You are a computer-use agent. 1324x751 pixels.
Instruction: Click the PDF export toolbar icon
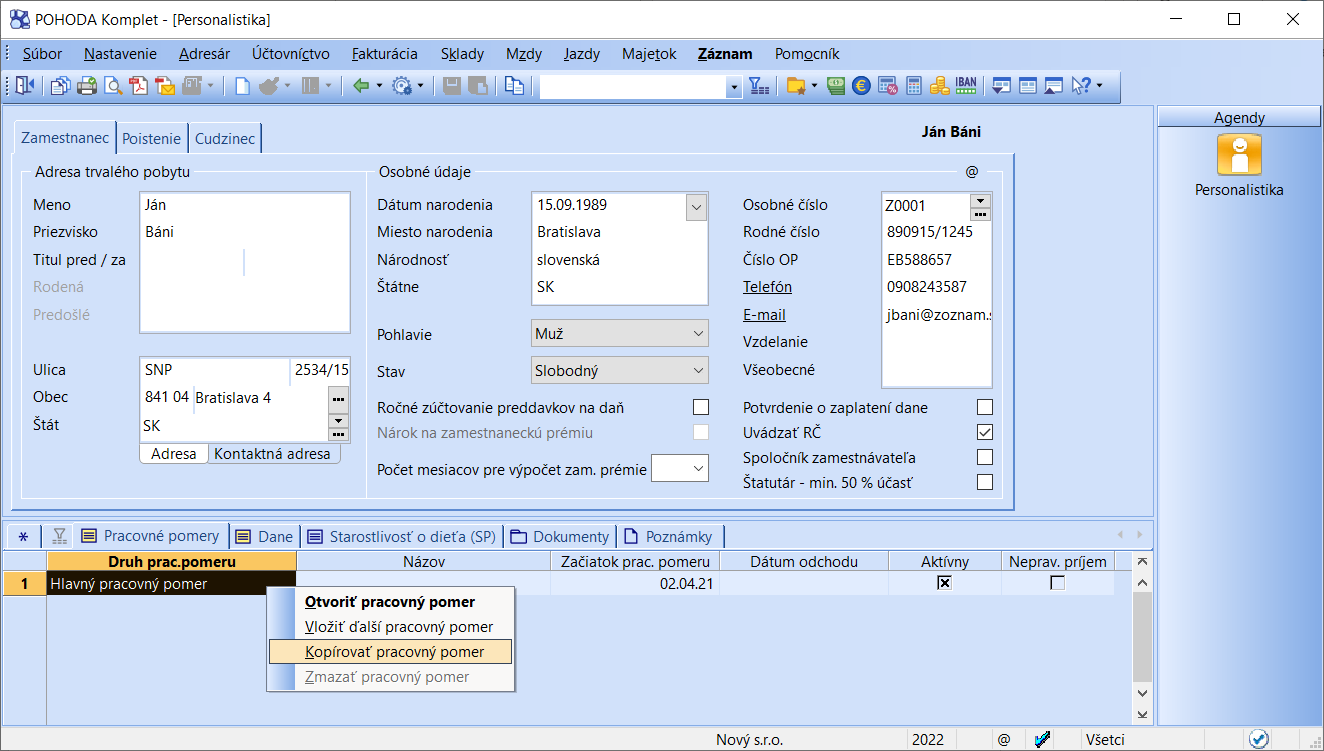139,86
